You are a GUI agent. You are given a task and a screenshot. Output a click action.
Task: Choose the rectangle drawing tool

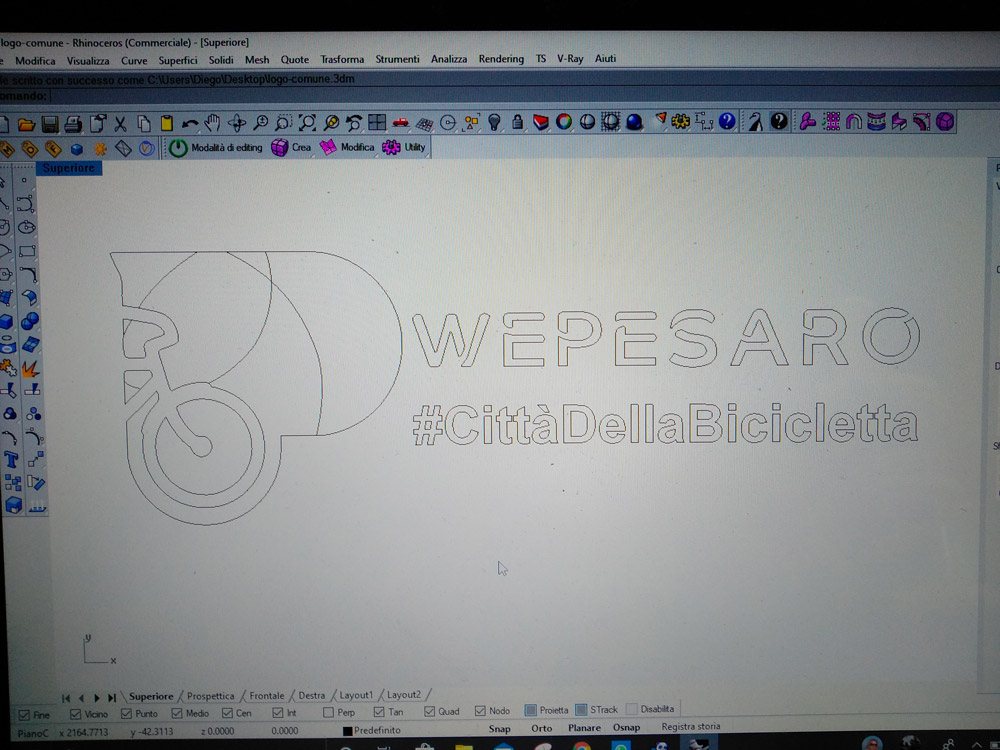pyautogui.click(x=27, y=251)
